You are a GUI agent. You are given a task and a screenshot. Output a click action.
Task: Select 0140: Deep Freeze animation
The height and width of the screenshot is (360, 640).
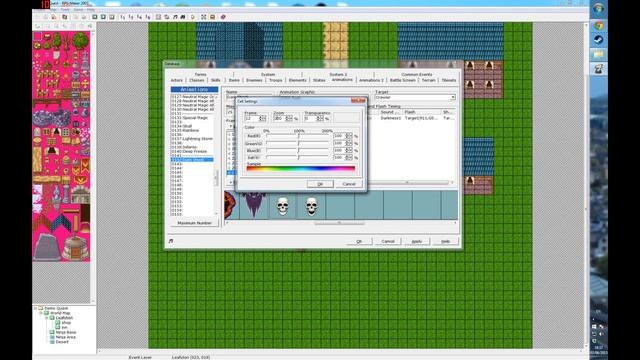192,151
